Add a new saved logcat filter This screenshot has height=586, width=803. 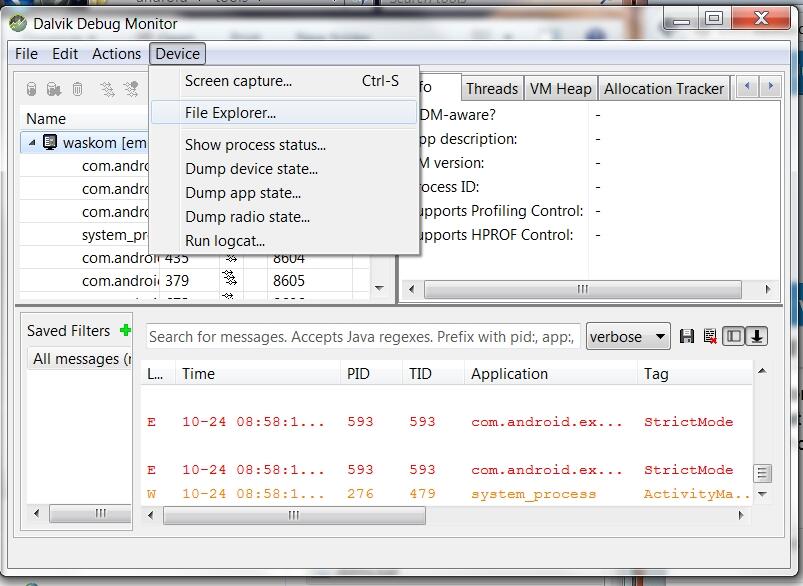tap(125, 331)
